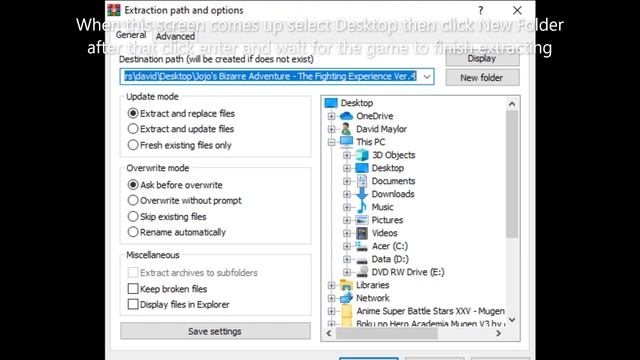Click the Save settings button
640x360 pixels.
[215, 331]
